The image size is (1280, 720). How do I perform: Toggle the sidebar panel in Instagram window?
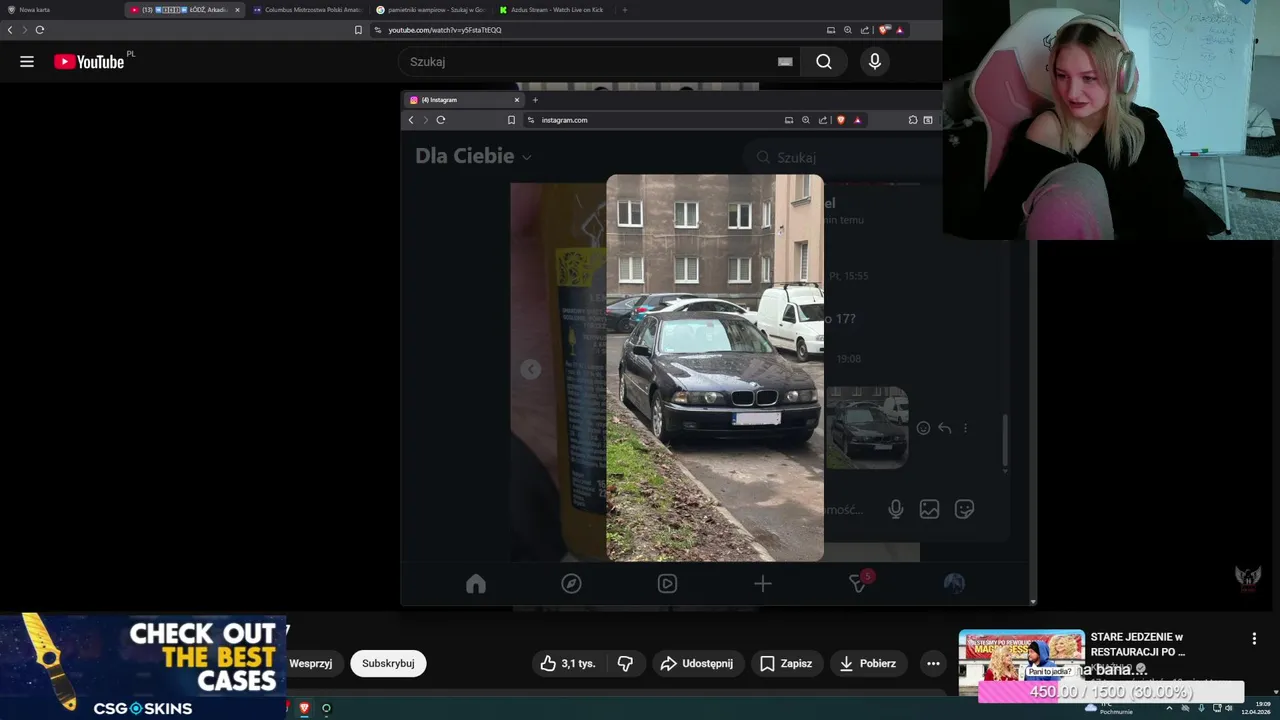(x=928, y=120)
